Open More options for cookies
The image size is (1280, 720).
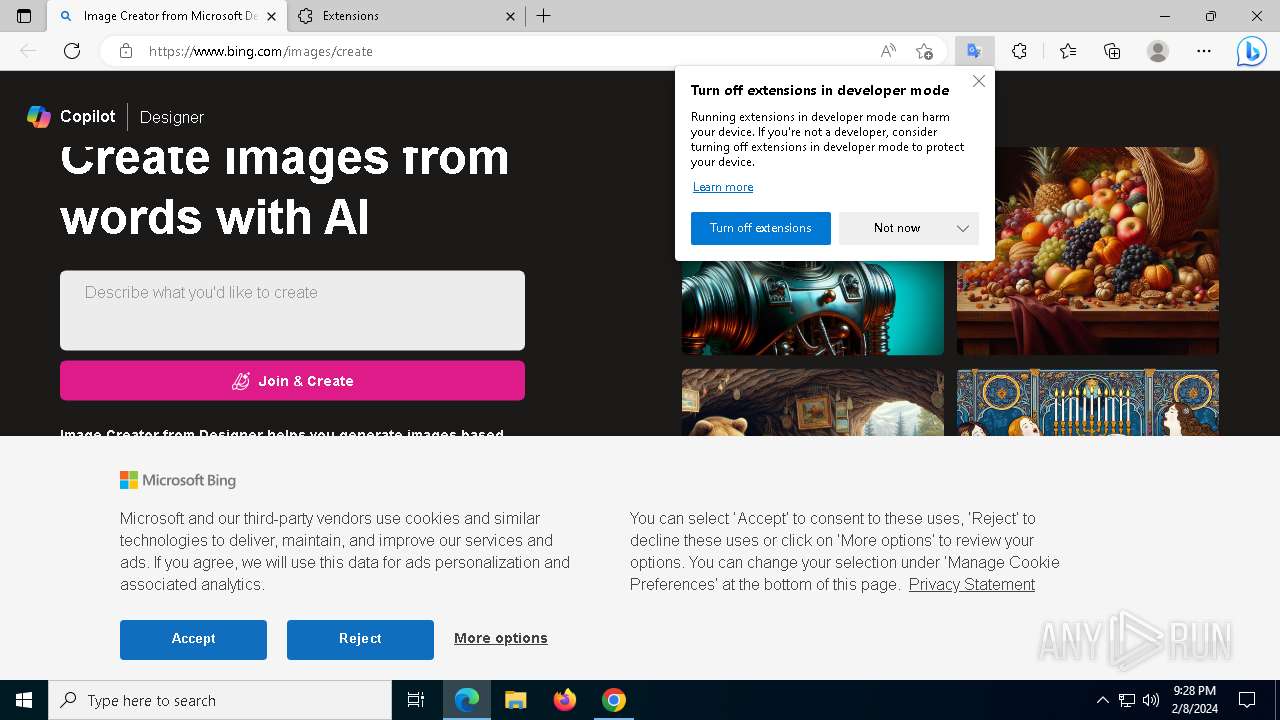coord(501,638)
